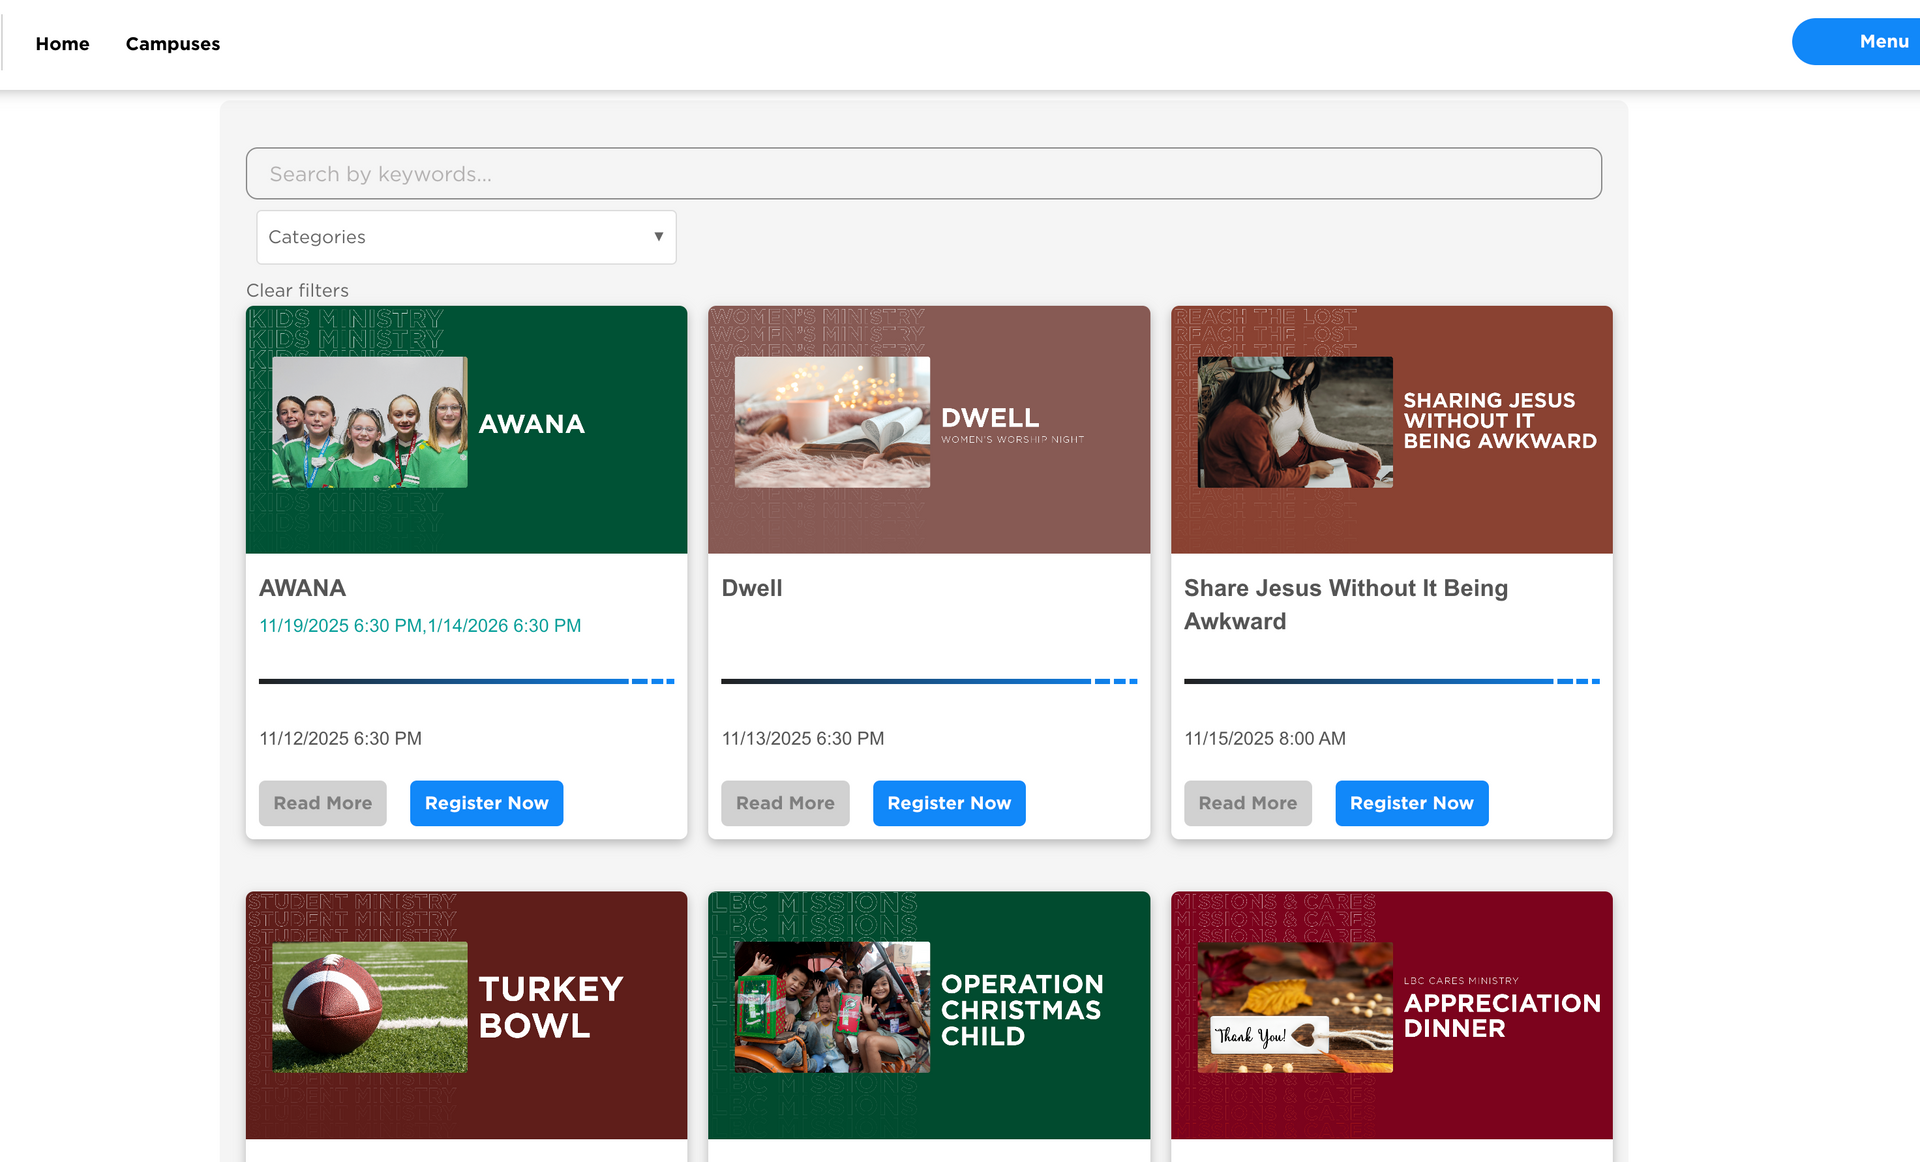Screen dimensions: 1920x1162
Task: Open the Operation Christmas Child banner
Action: click(x=928, y=1014)
